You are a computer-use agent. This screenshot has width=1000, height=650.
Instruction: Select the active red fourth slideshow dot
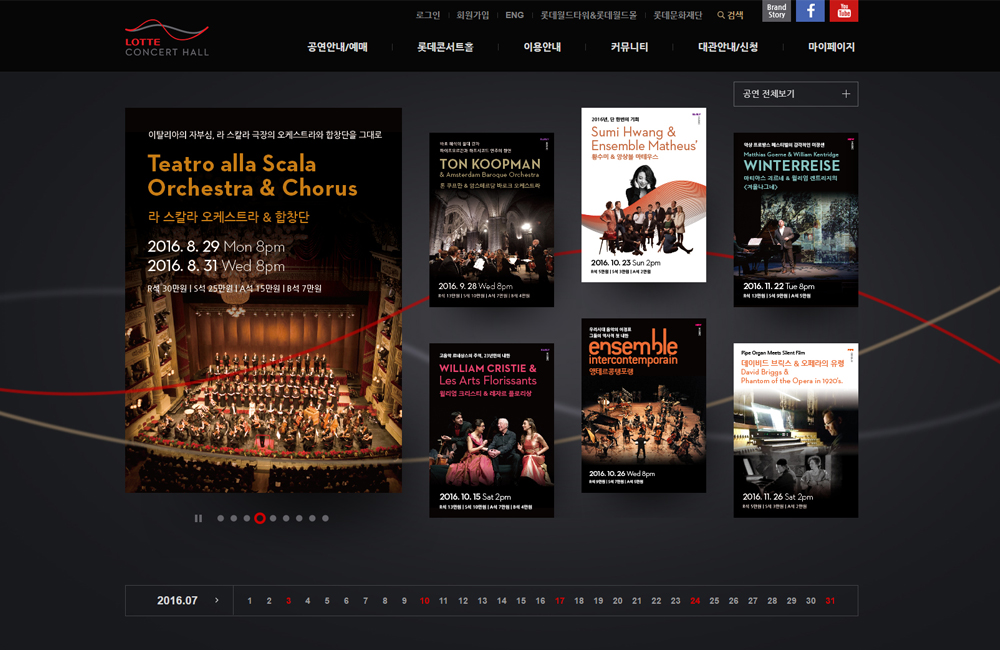point(260,519)
